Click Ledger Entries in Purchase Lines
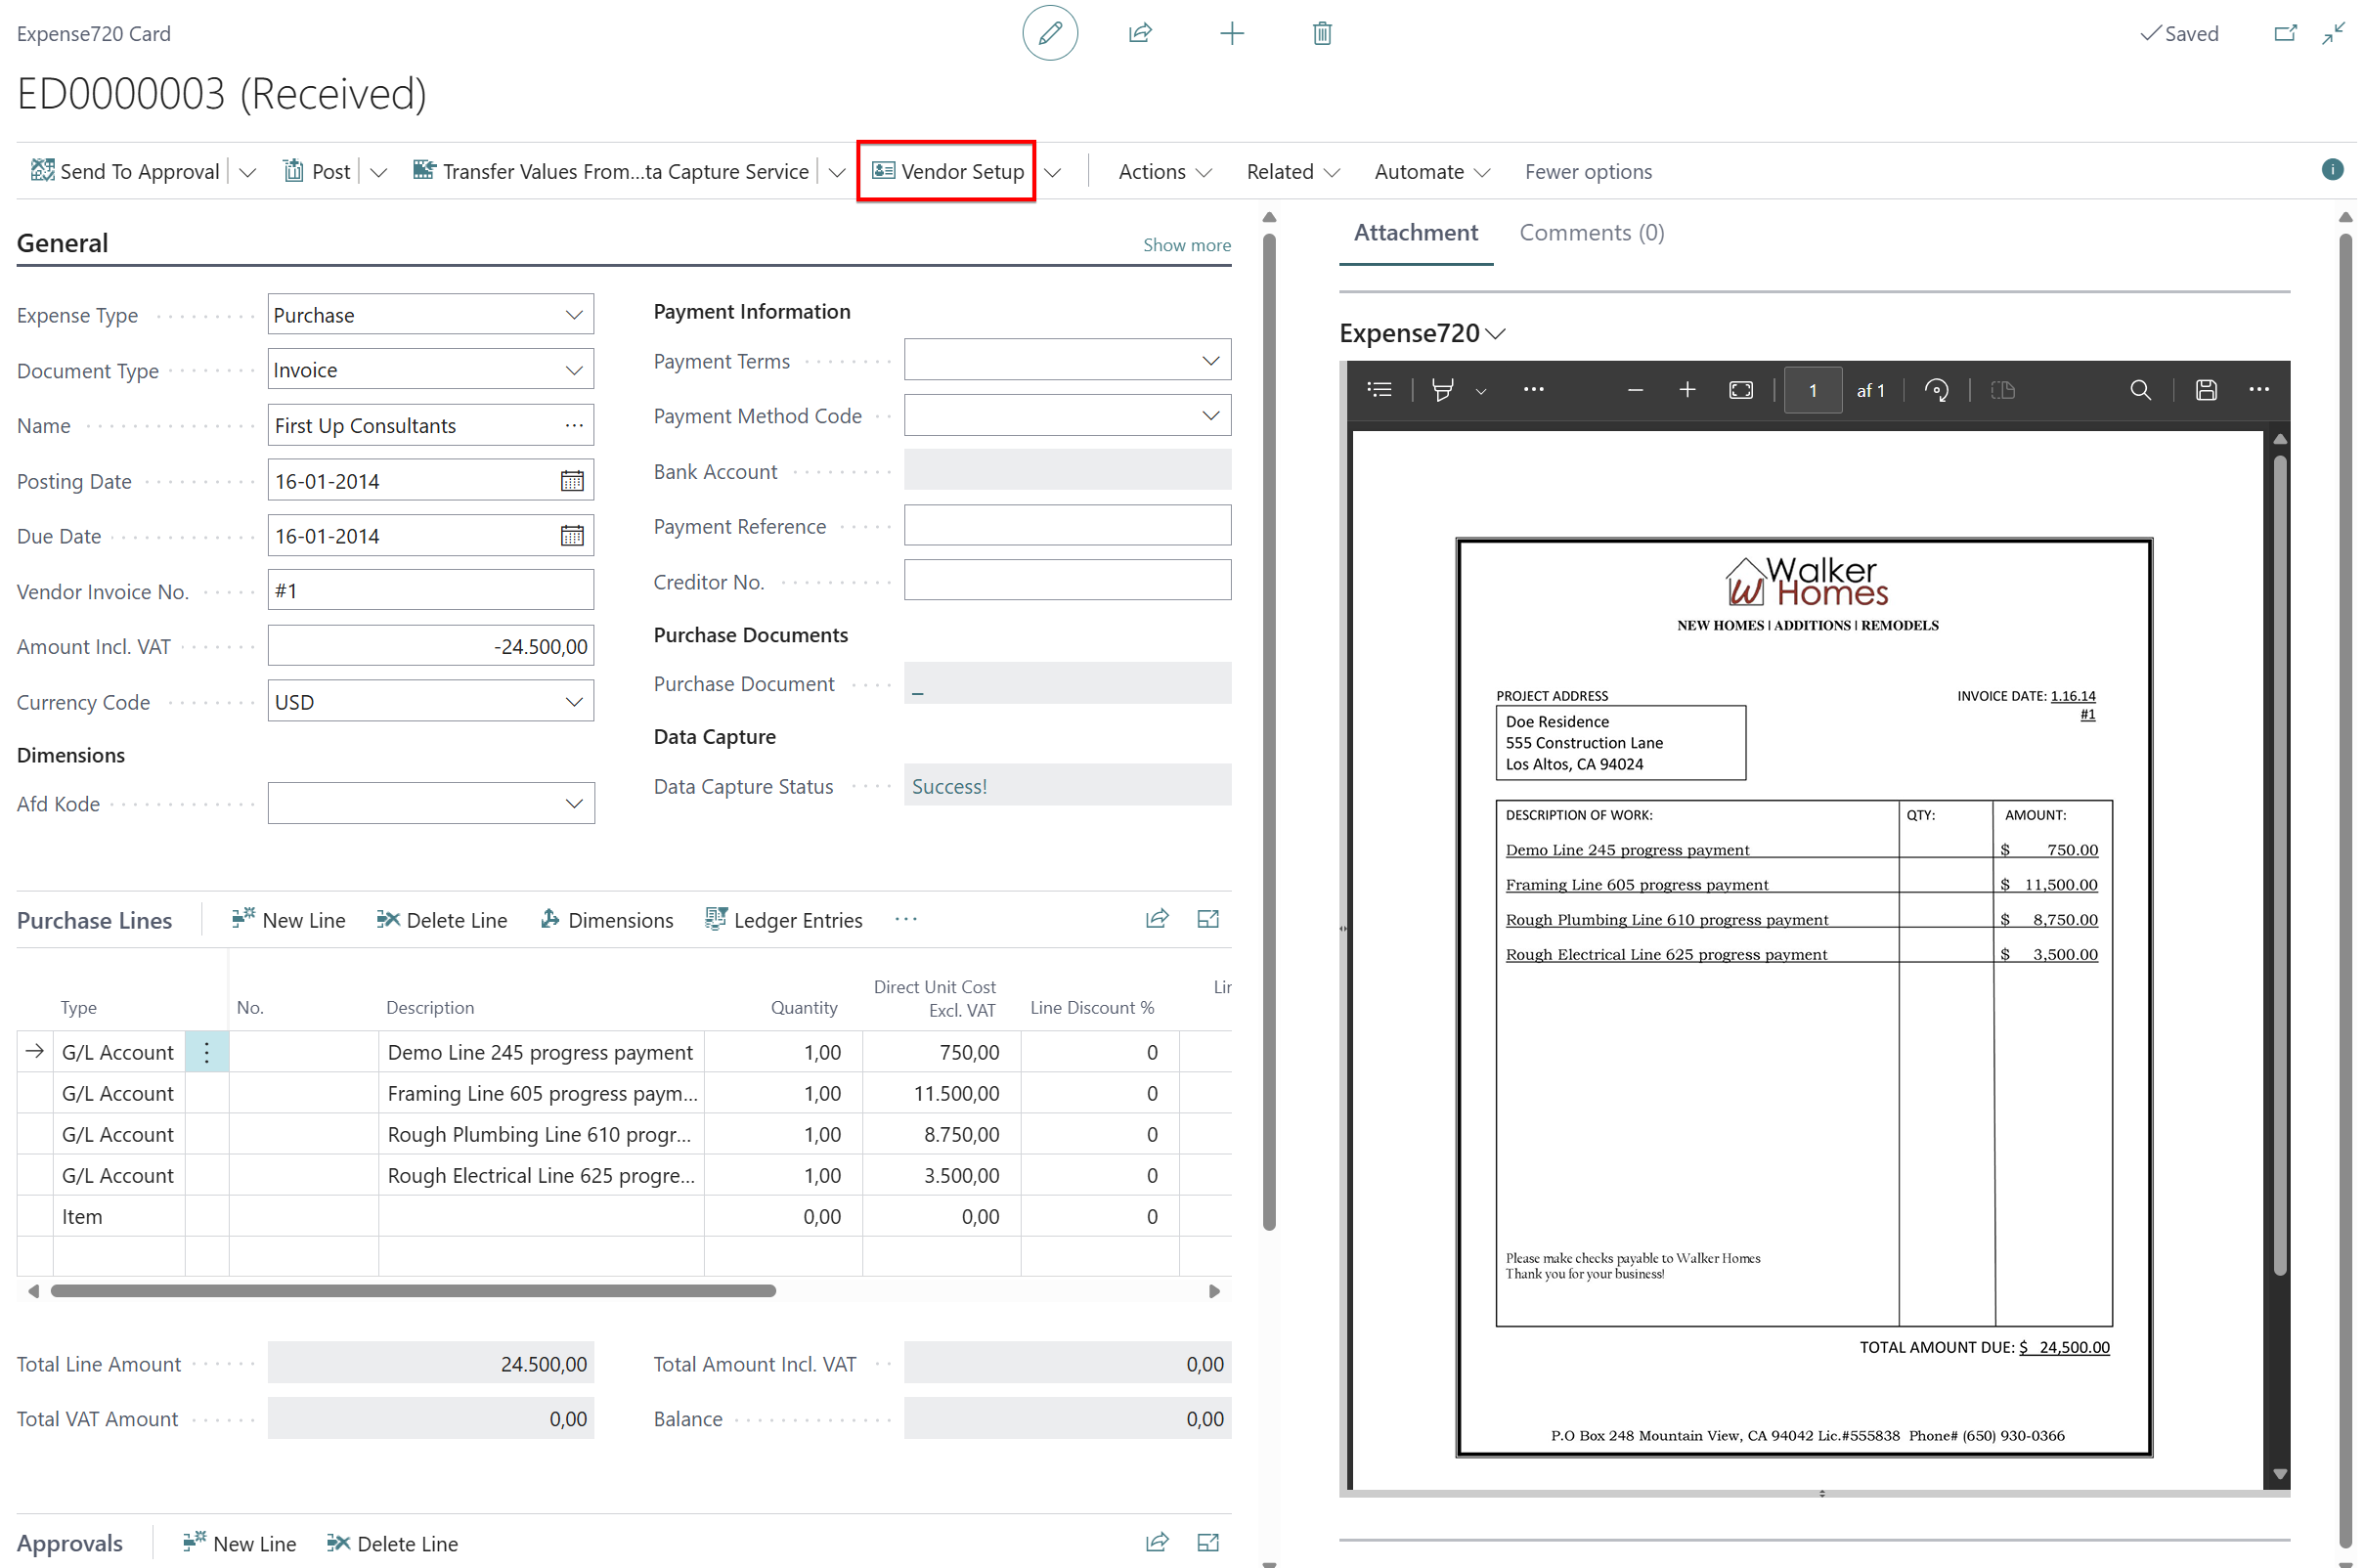Viewport: 2365px width, 1568px height. point(783,919)
